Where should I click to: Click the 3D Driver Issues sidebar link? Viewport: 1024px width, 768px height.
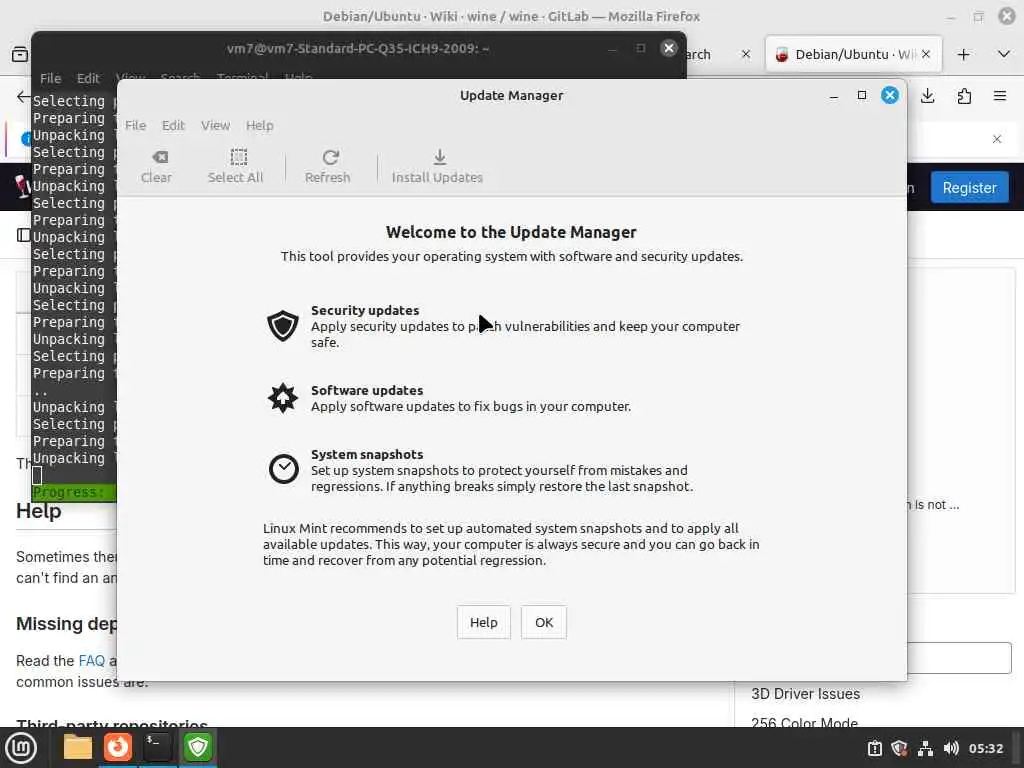[x=805, y=694]
